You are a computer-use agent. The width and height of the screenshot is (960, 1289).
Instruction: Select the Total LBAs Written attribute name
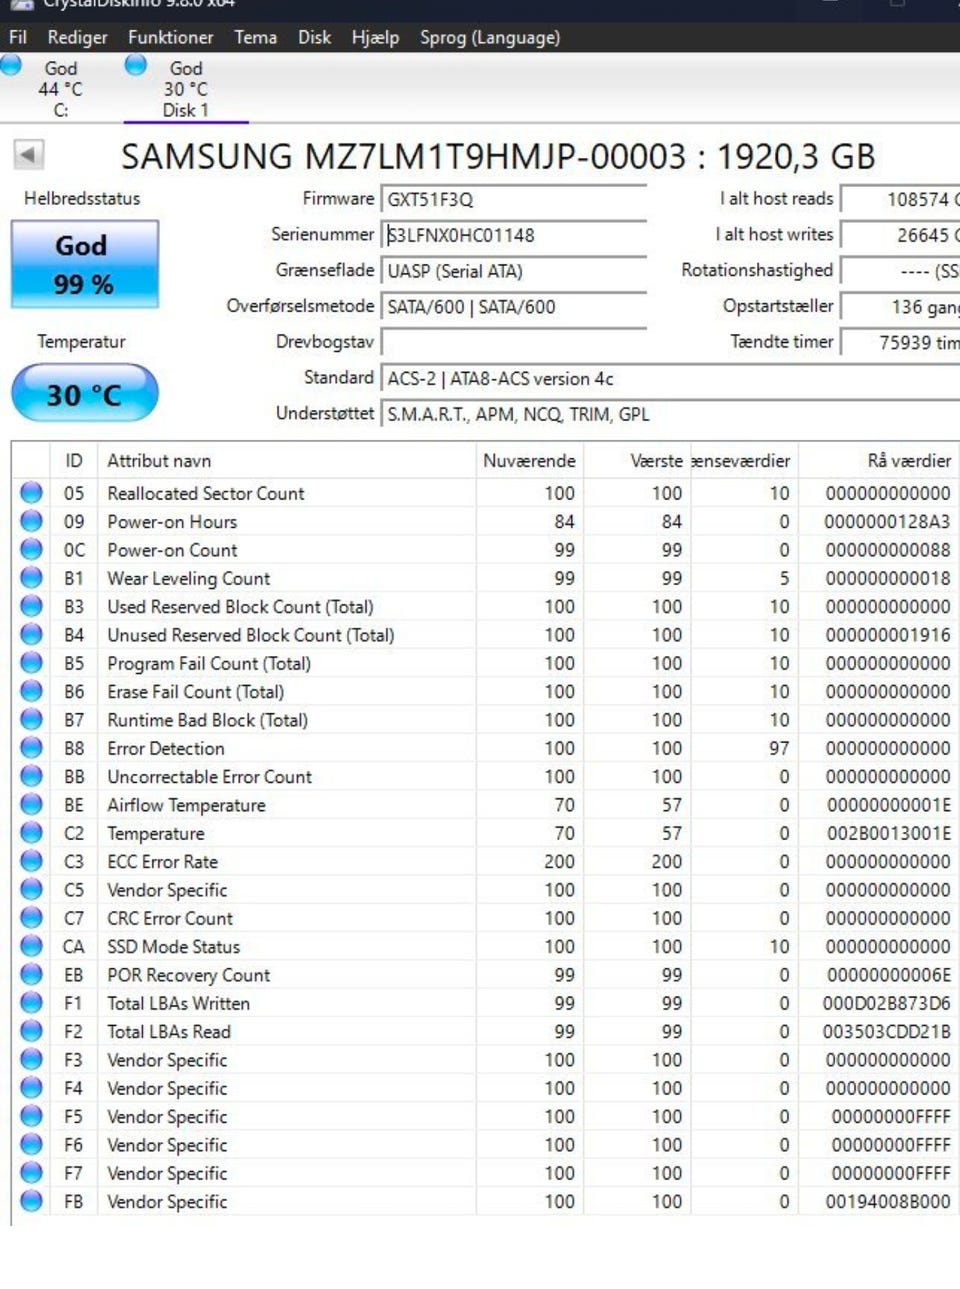[179, 1003]
